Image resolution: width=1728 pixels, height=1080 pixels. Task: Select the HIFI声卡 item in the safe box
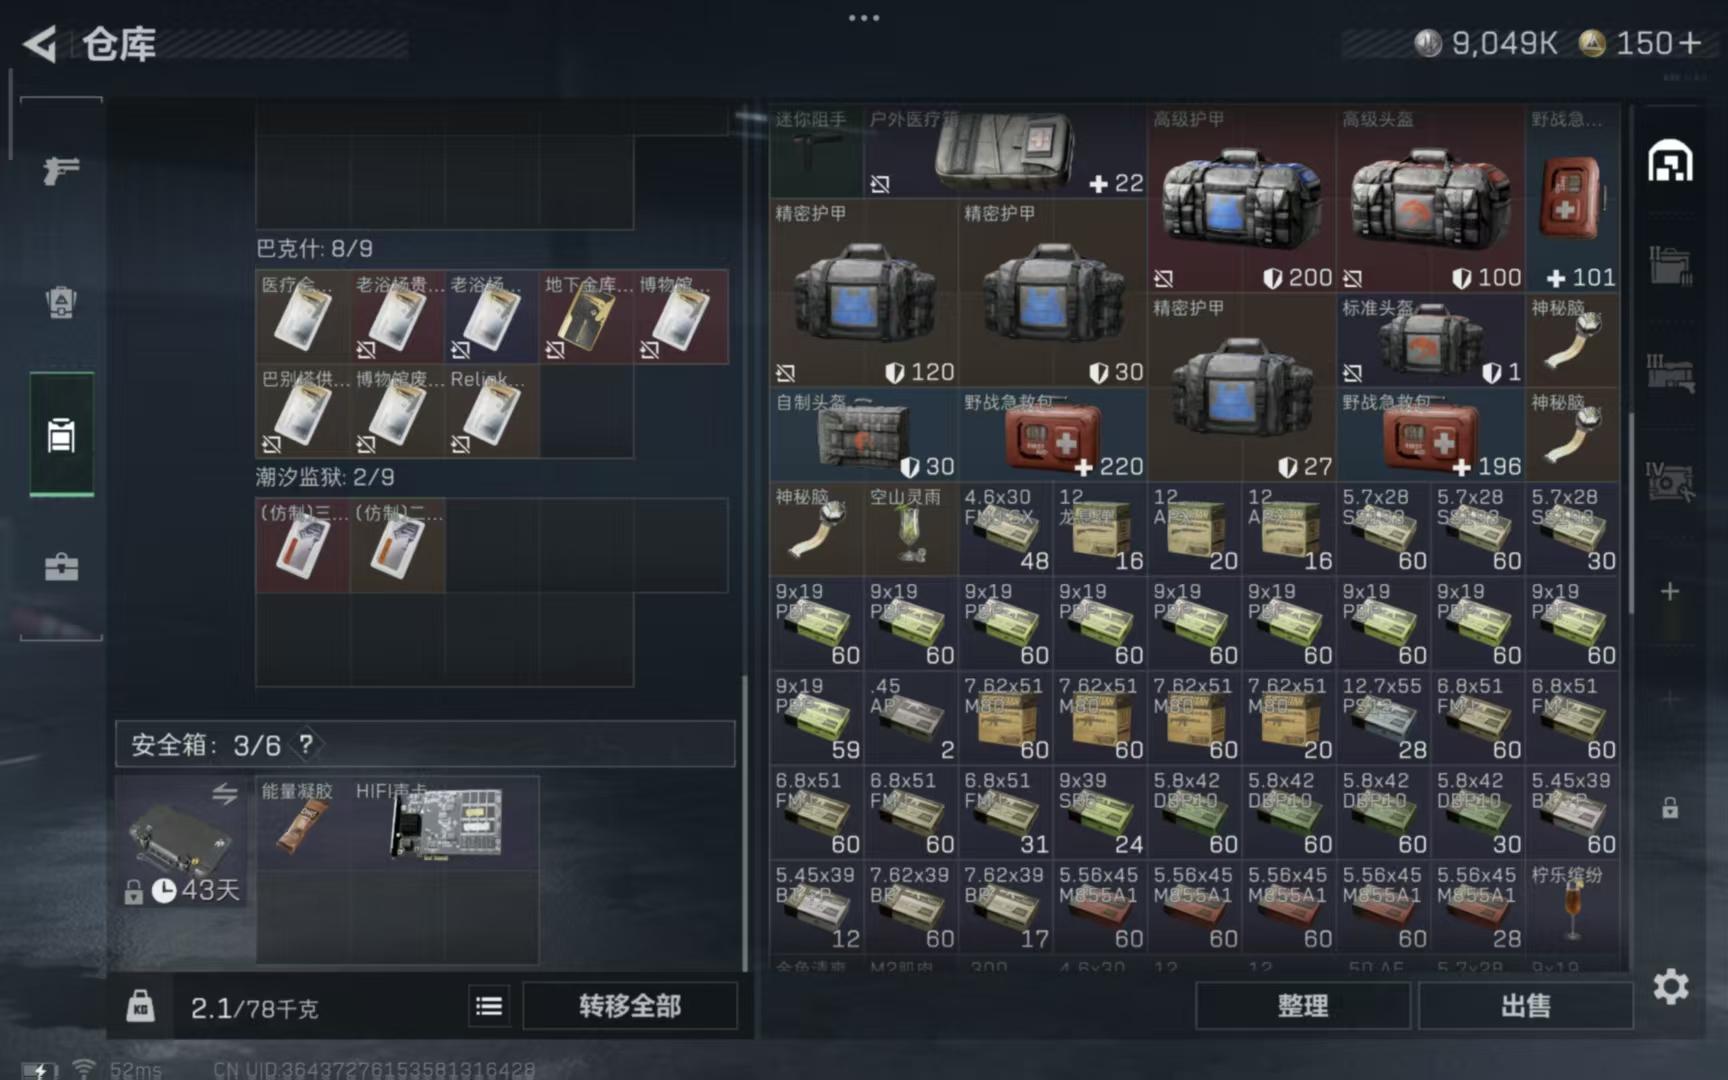tap(445, 821)
